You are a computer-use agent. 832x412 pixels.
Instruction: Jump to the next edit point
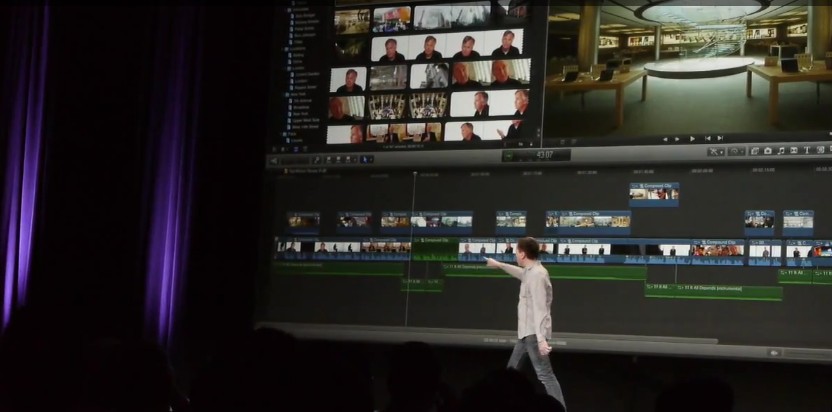tap(720, 138)
